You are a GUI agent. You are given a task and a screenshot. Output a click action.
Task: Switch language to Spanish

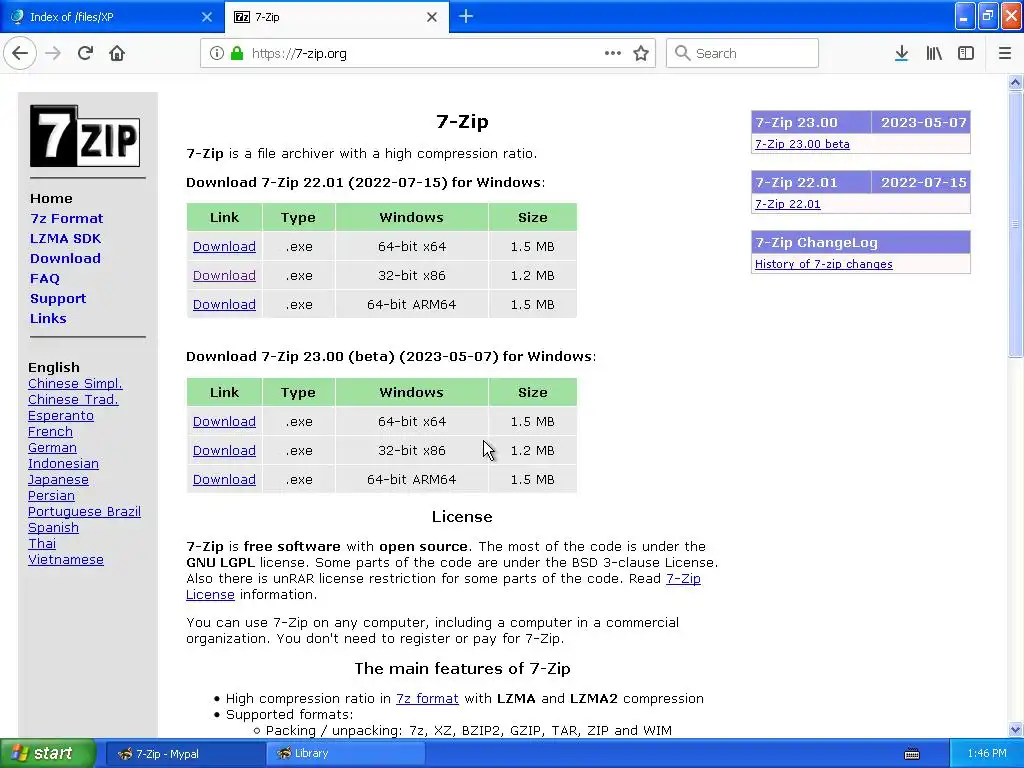(x=53, y=528)
